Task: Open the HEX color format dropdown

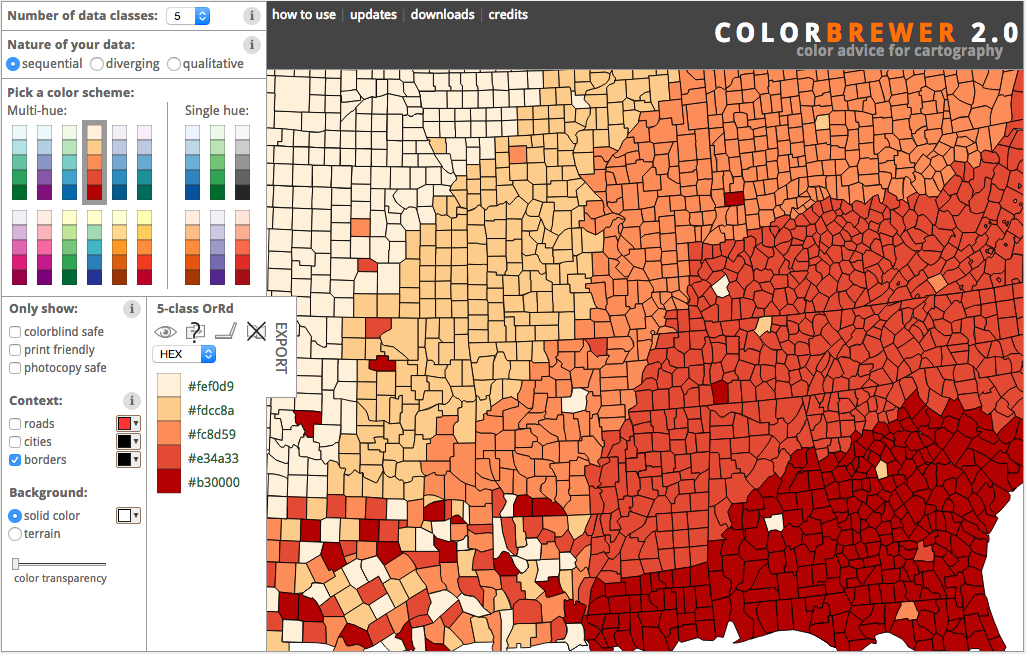Action: (x=184, y=354)
